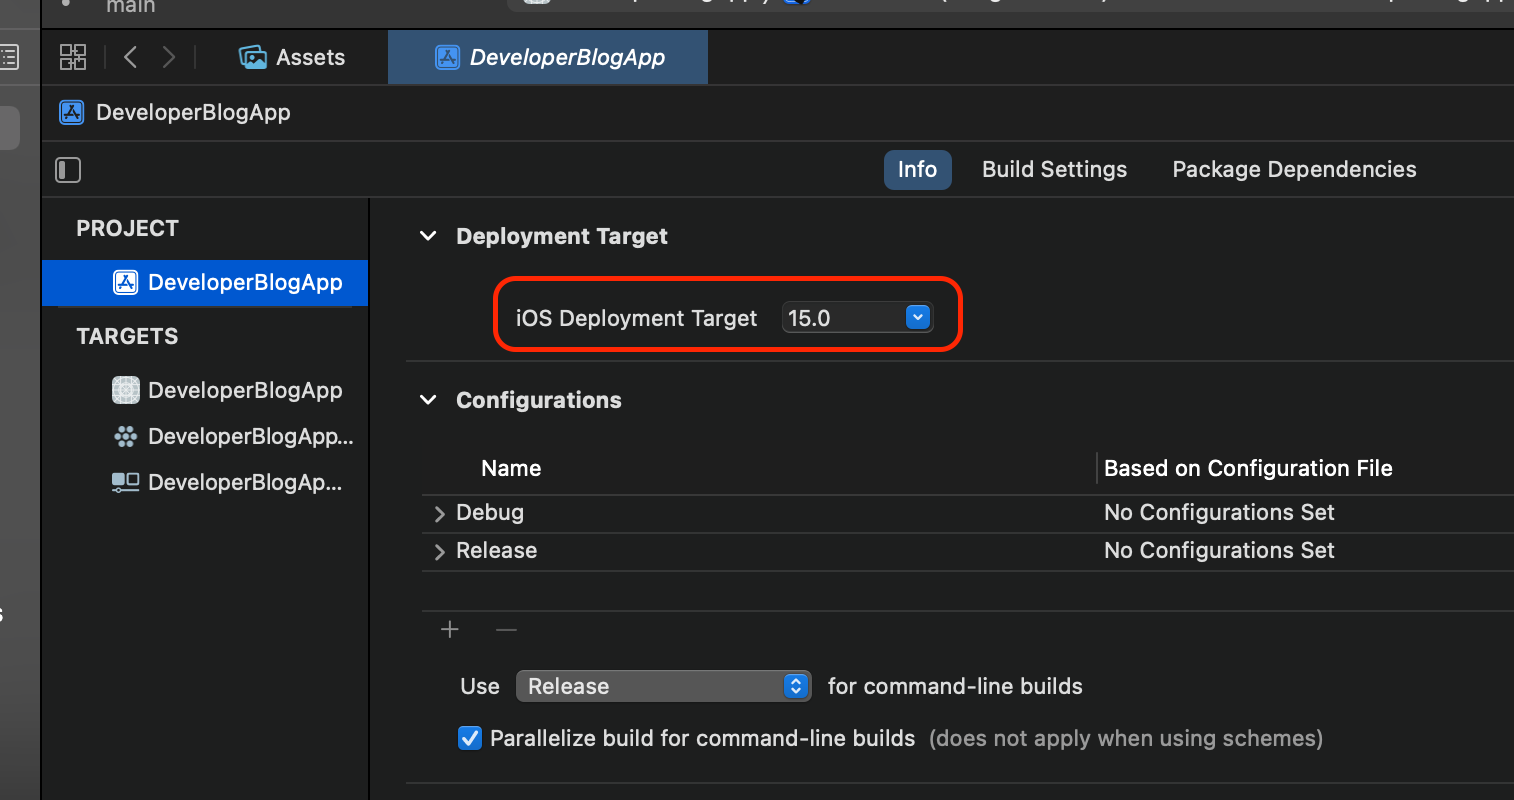Collapse the Deployment Target section
This screenshot has height=800, width=1514.
pyautogui.click(x=428, y=236)
